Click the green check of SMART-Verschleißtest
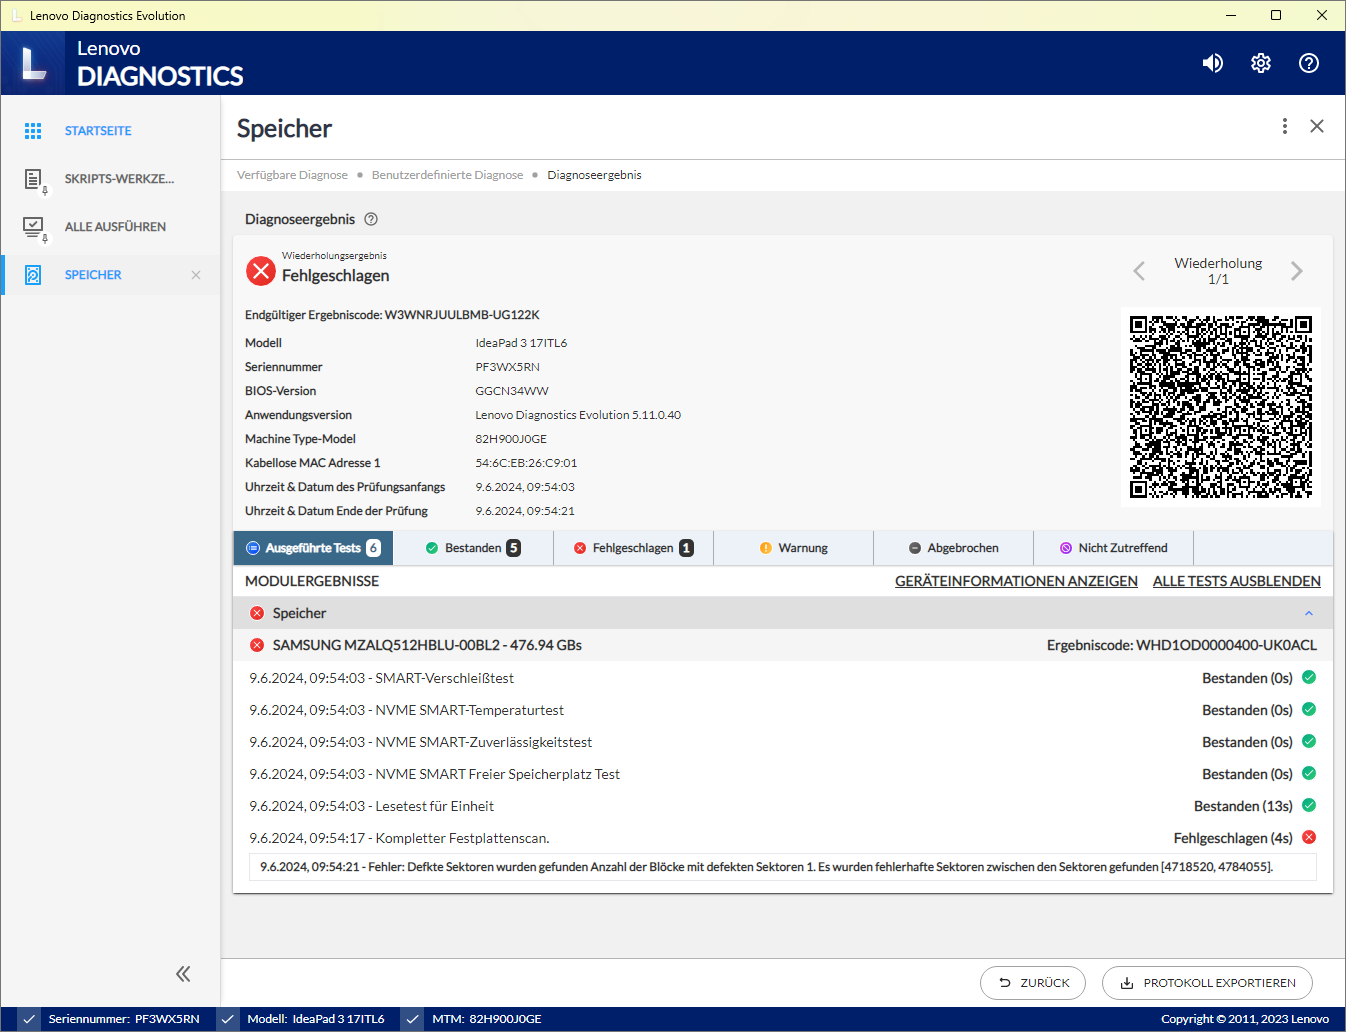 click(1309, 677)
